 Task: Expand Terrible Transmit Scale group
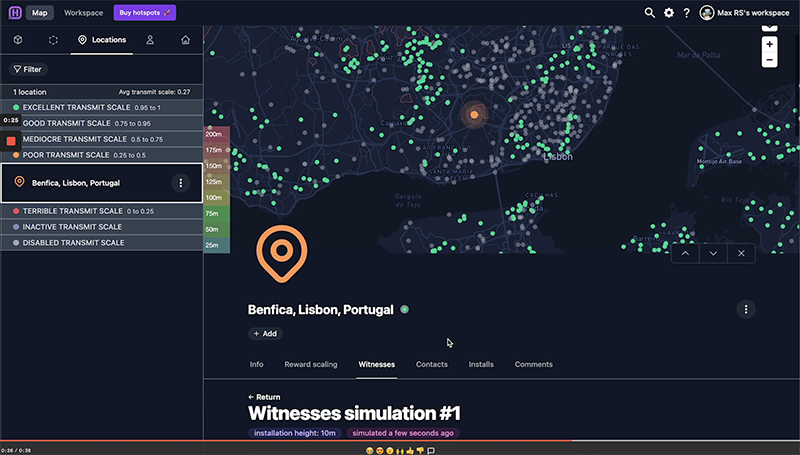(102, 211)
